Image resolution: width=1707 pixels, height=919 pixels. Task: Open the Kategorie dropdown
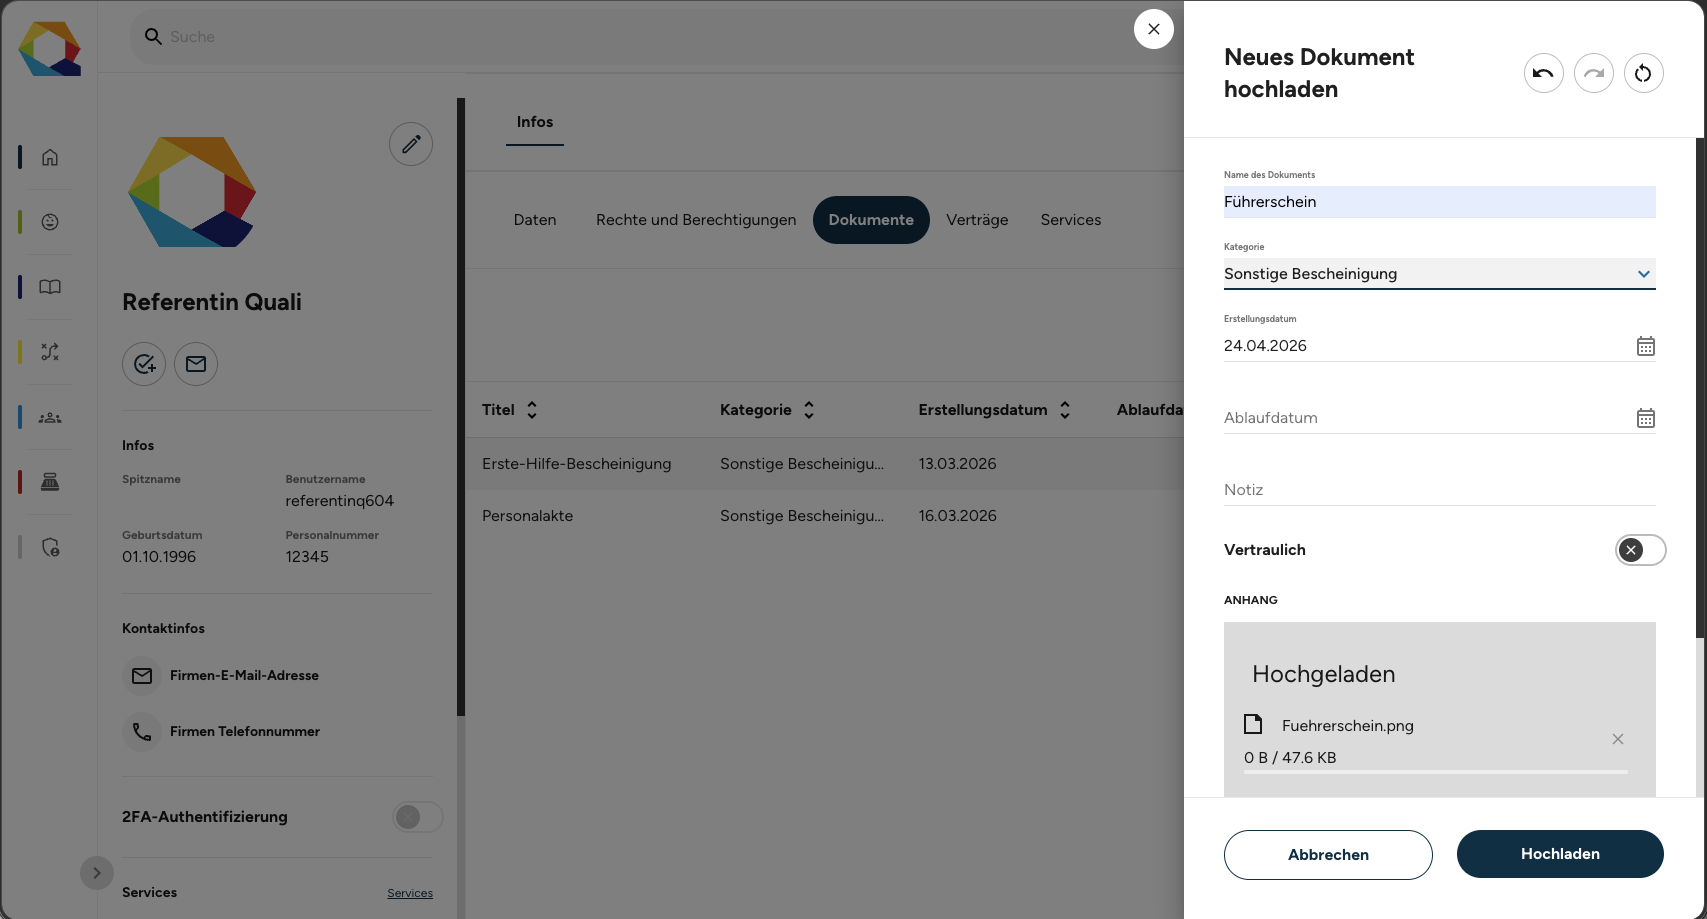pyautogui.click(x=1439, y=274)
